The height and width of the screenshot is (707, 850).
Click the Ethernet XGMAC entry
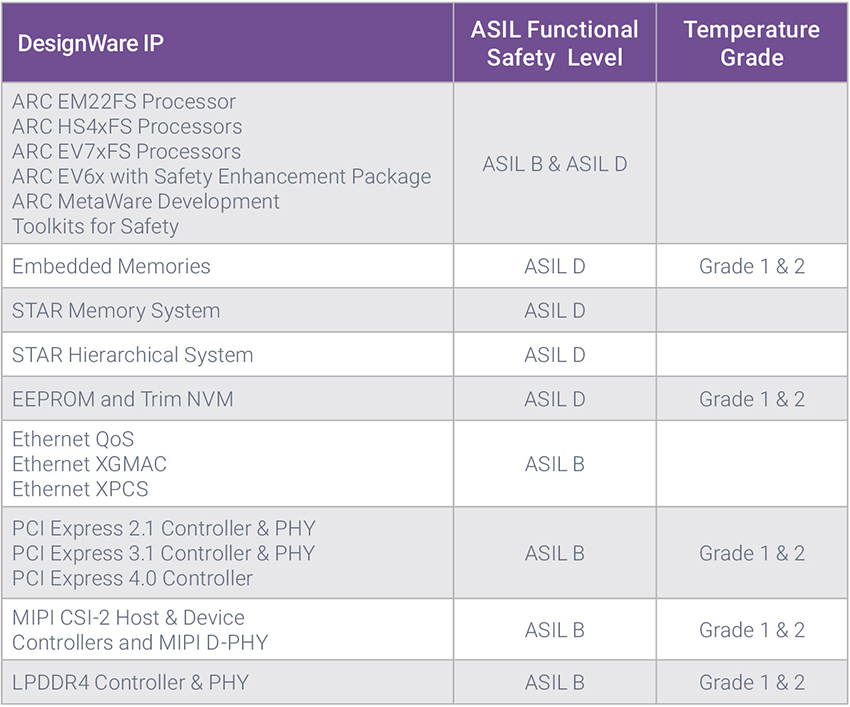(89, 464)
